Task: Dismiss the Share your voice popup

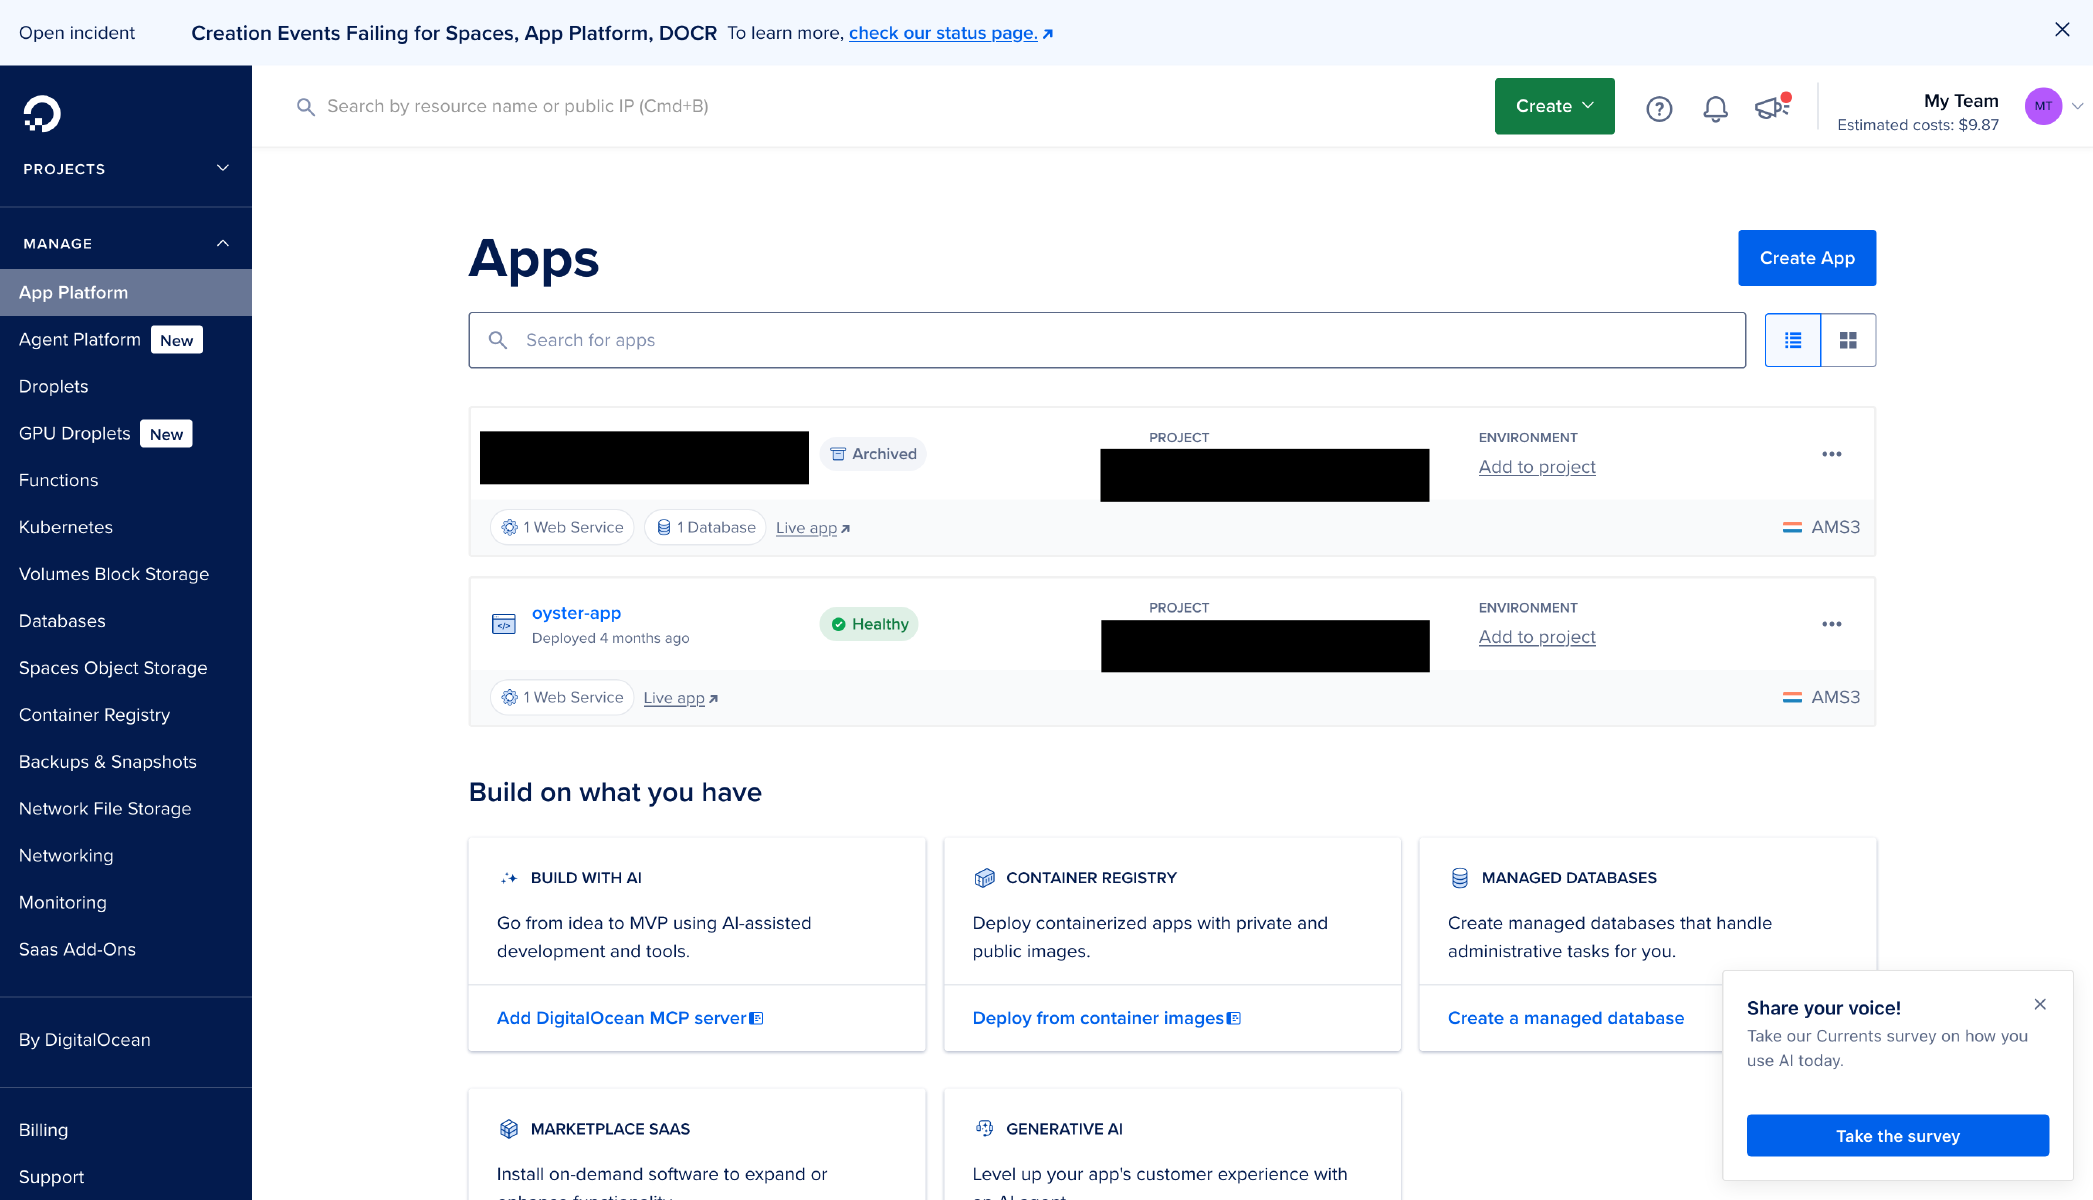Action: coord(2040,1004)
